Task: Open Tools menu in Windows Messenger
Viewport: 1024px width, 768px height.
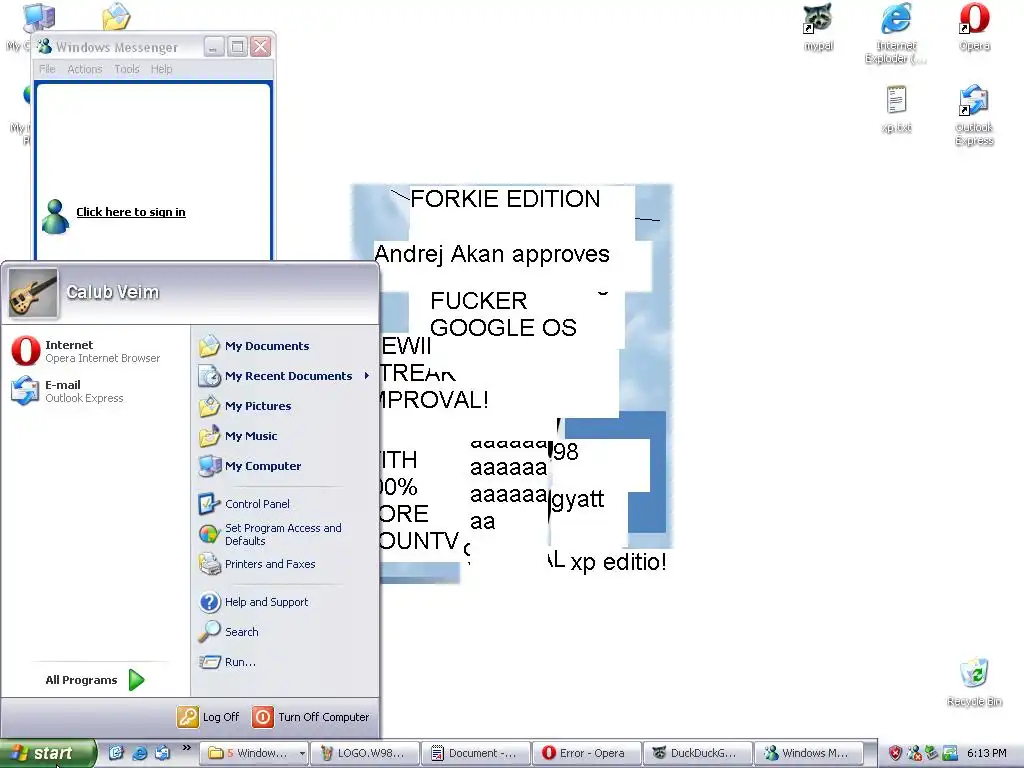Action: pyautogui.click(x=127, y=69)
